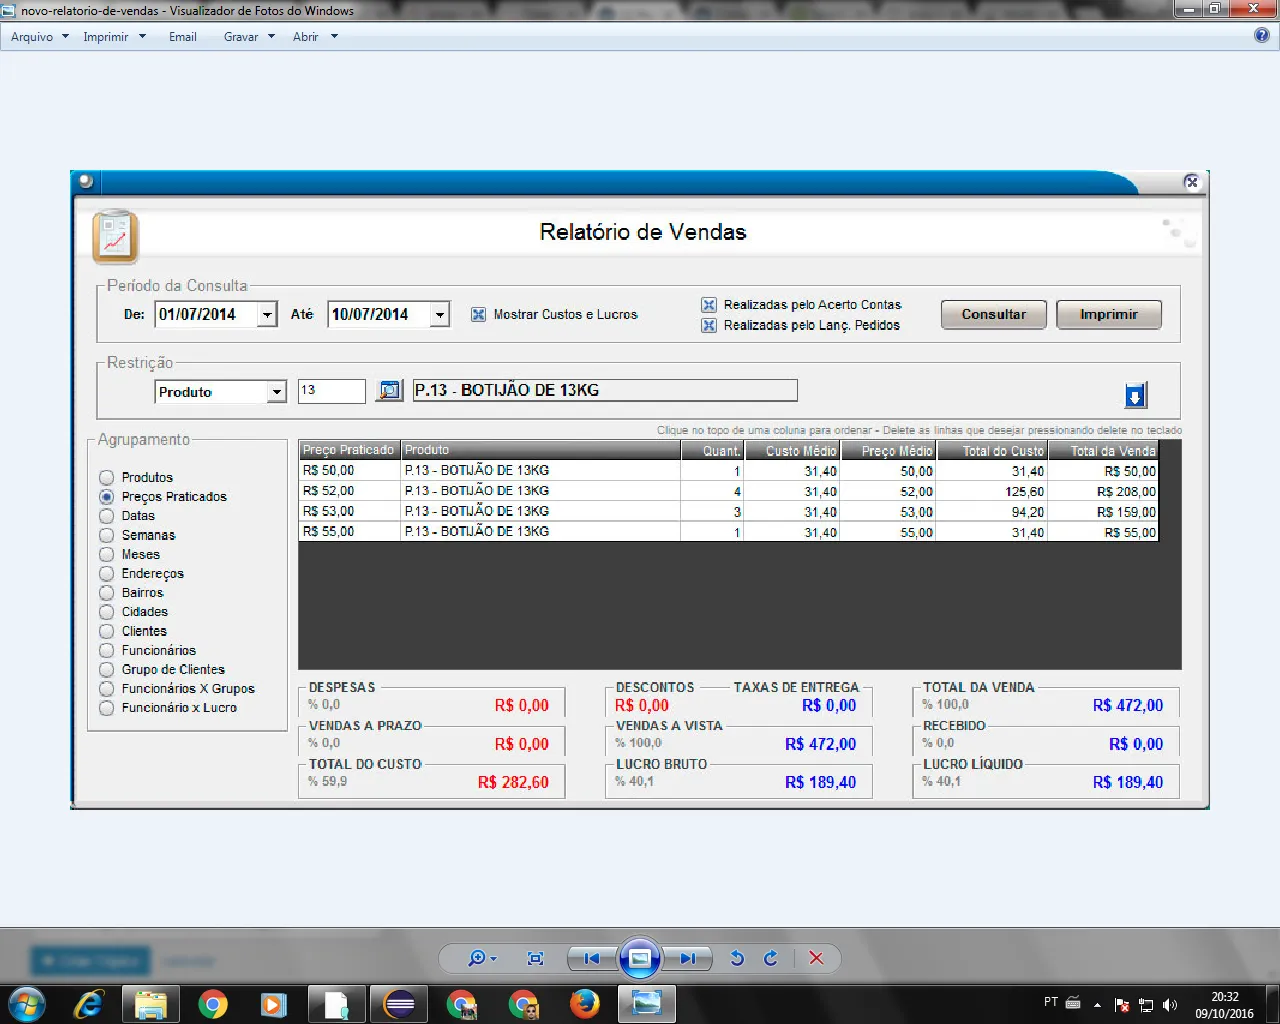Click the Consultar button
This screenshot has width=1280, height=1024.
(994, 315)
